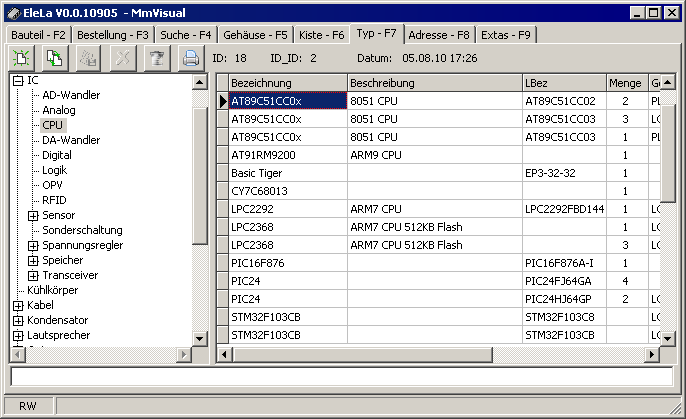Select the CPU tree item
The width and height of the screenshot is (686, 419).
52,125
